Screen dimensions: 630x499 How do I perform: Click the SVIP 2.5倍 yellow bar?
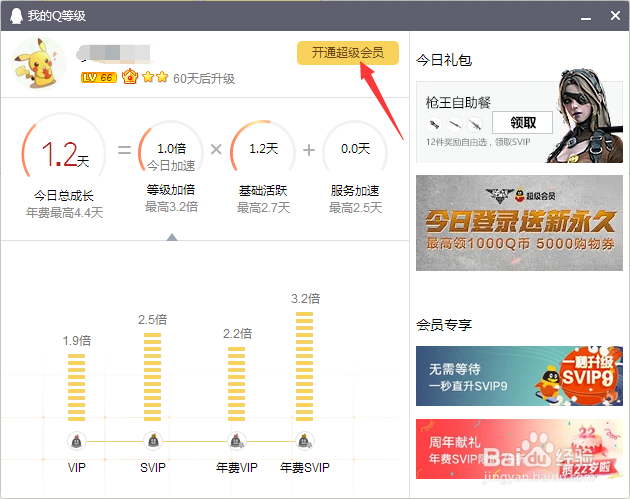[x=153, y=377]
